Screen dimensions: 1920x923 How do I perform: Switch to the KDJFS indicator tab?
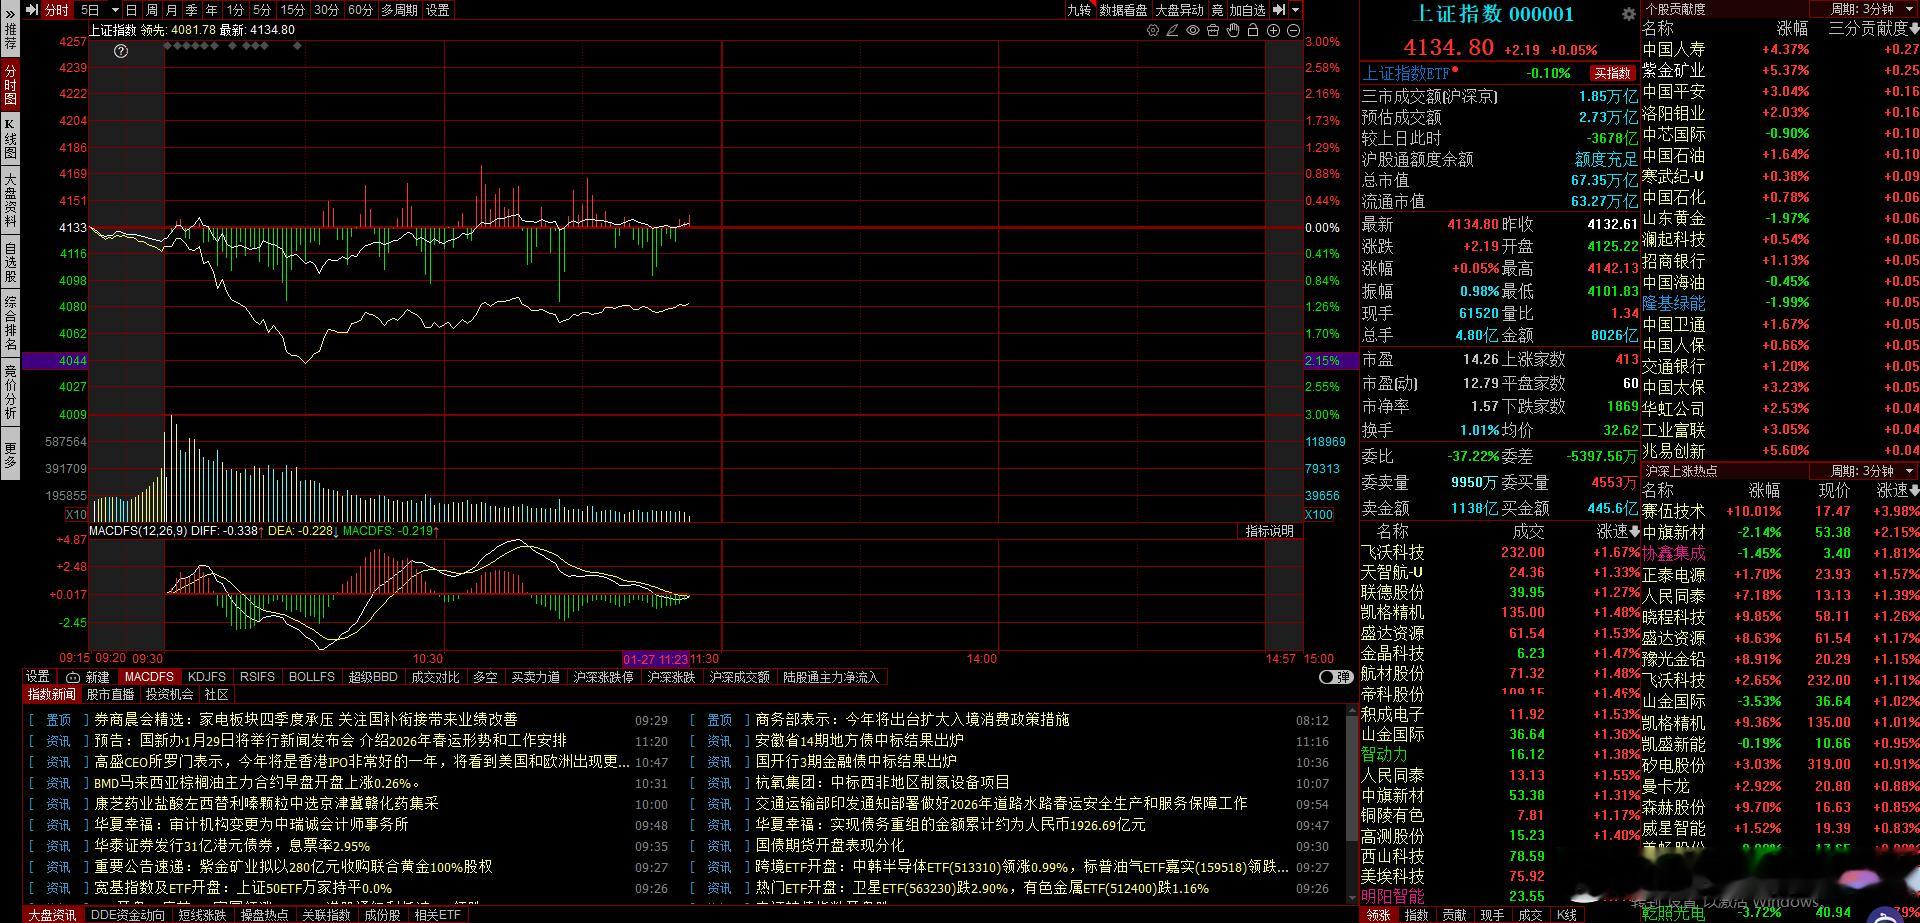point(208,677)
